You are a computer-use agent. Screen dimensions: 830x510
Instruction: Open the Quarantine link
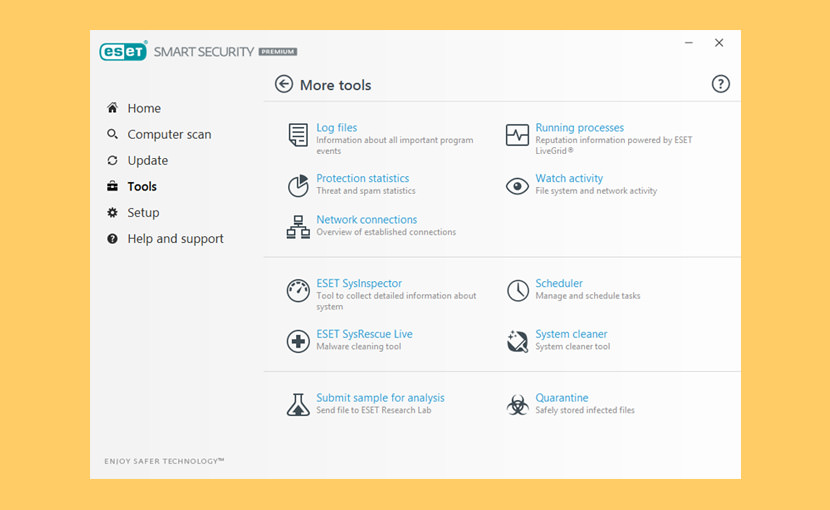point(562,398)
